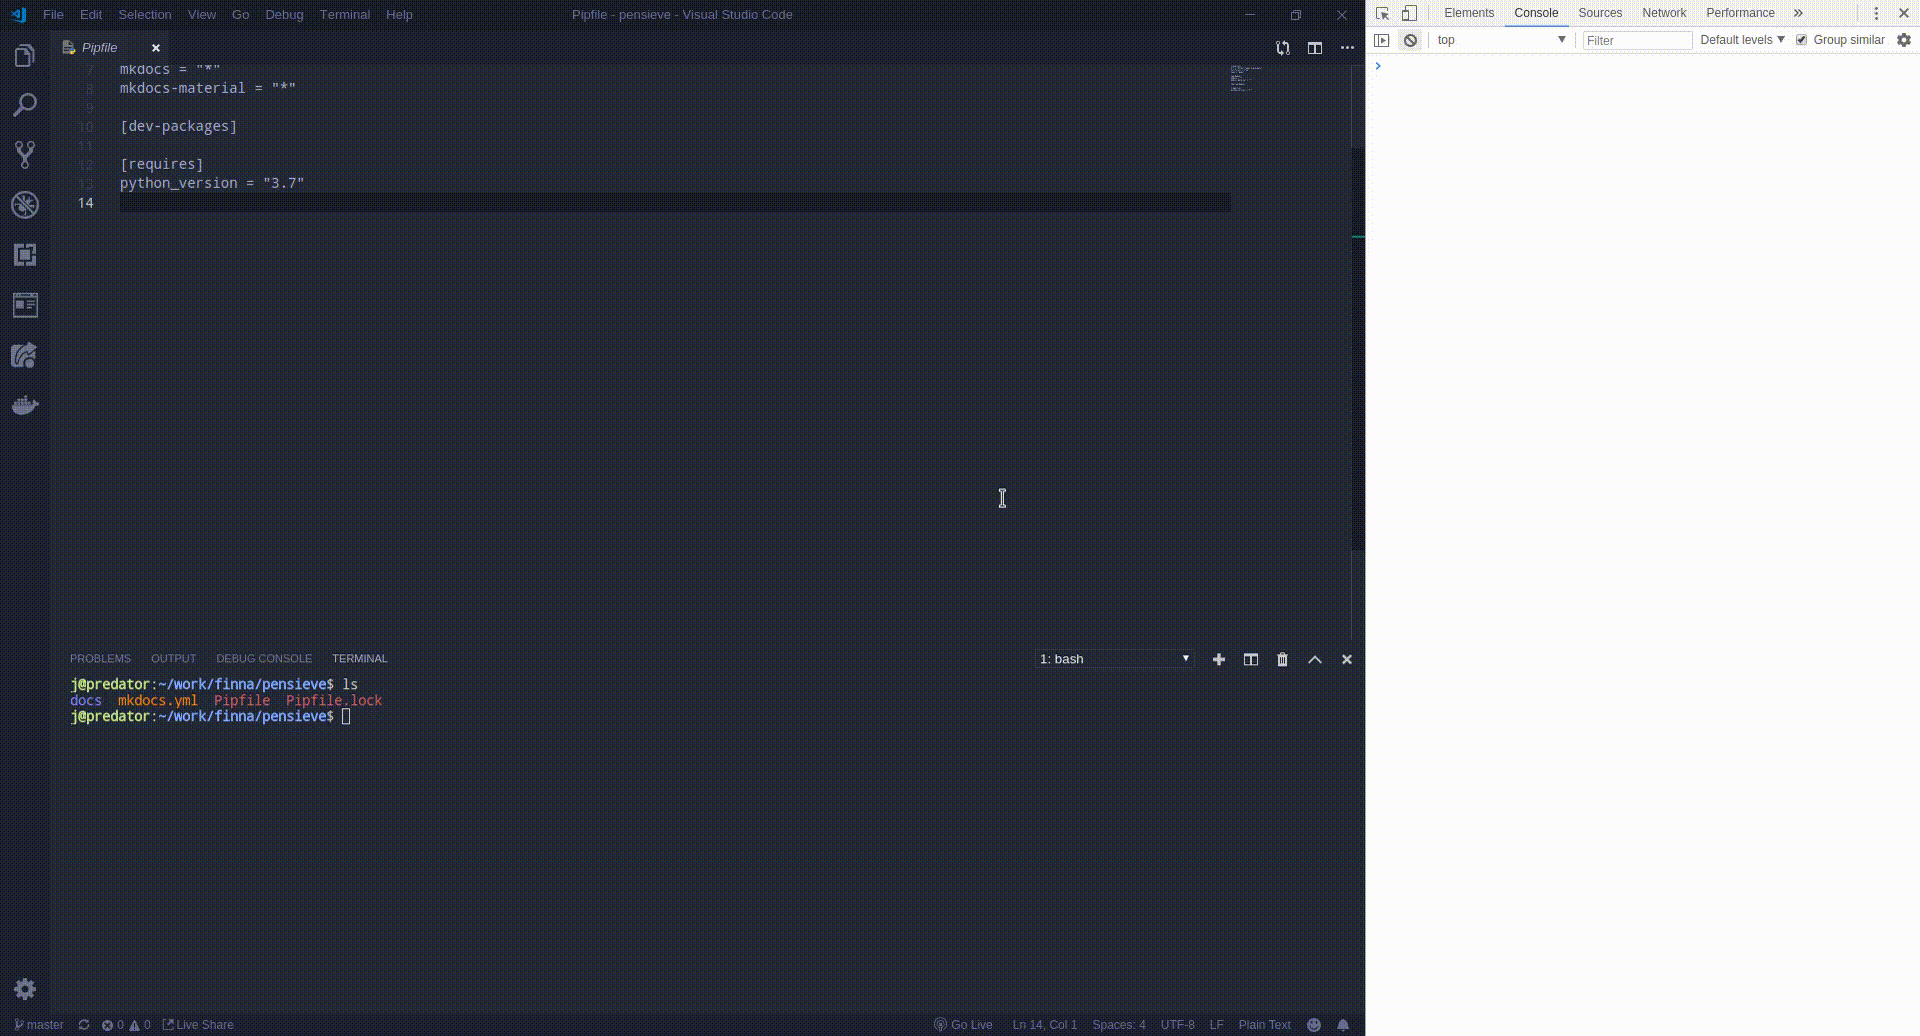Open the Source Control view
1920x1036 pixels.
coord(25,155)
